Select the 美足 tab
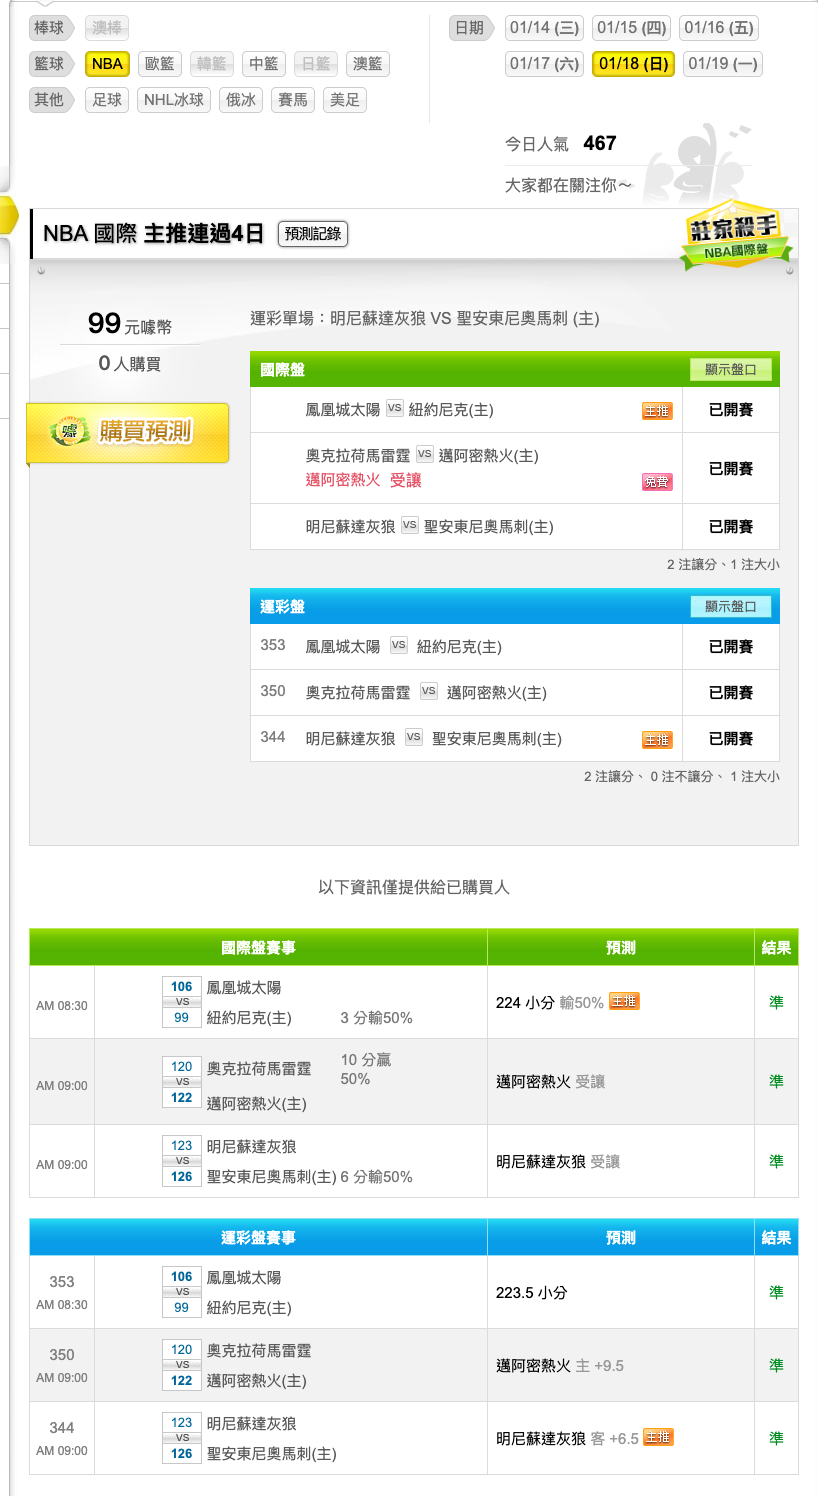The width and height of the screenshot is (818, 1496). click(x=345, y=100)
